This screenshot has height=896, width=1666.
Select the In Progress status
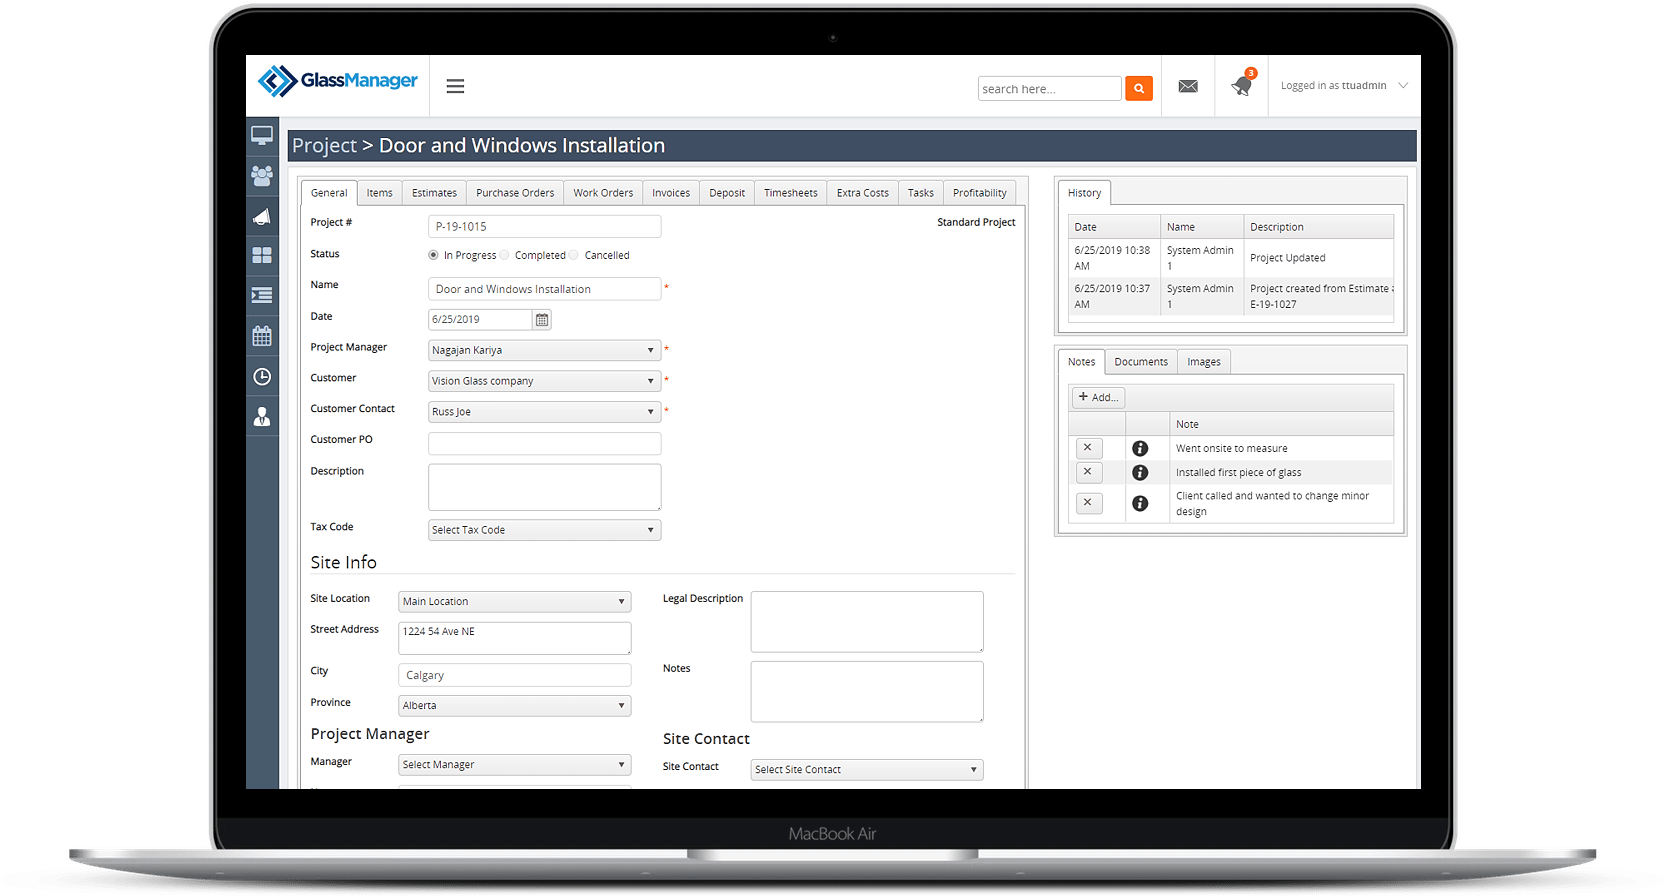coord(433,256)
